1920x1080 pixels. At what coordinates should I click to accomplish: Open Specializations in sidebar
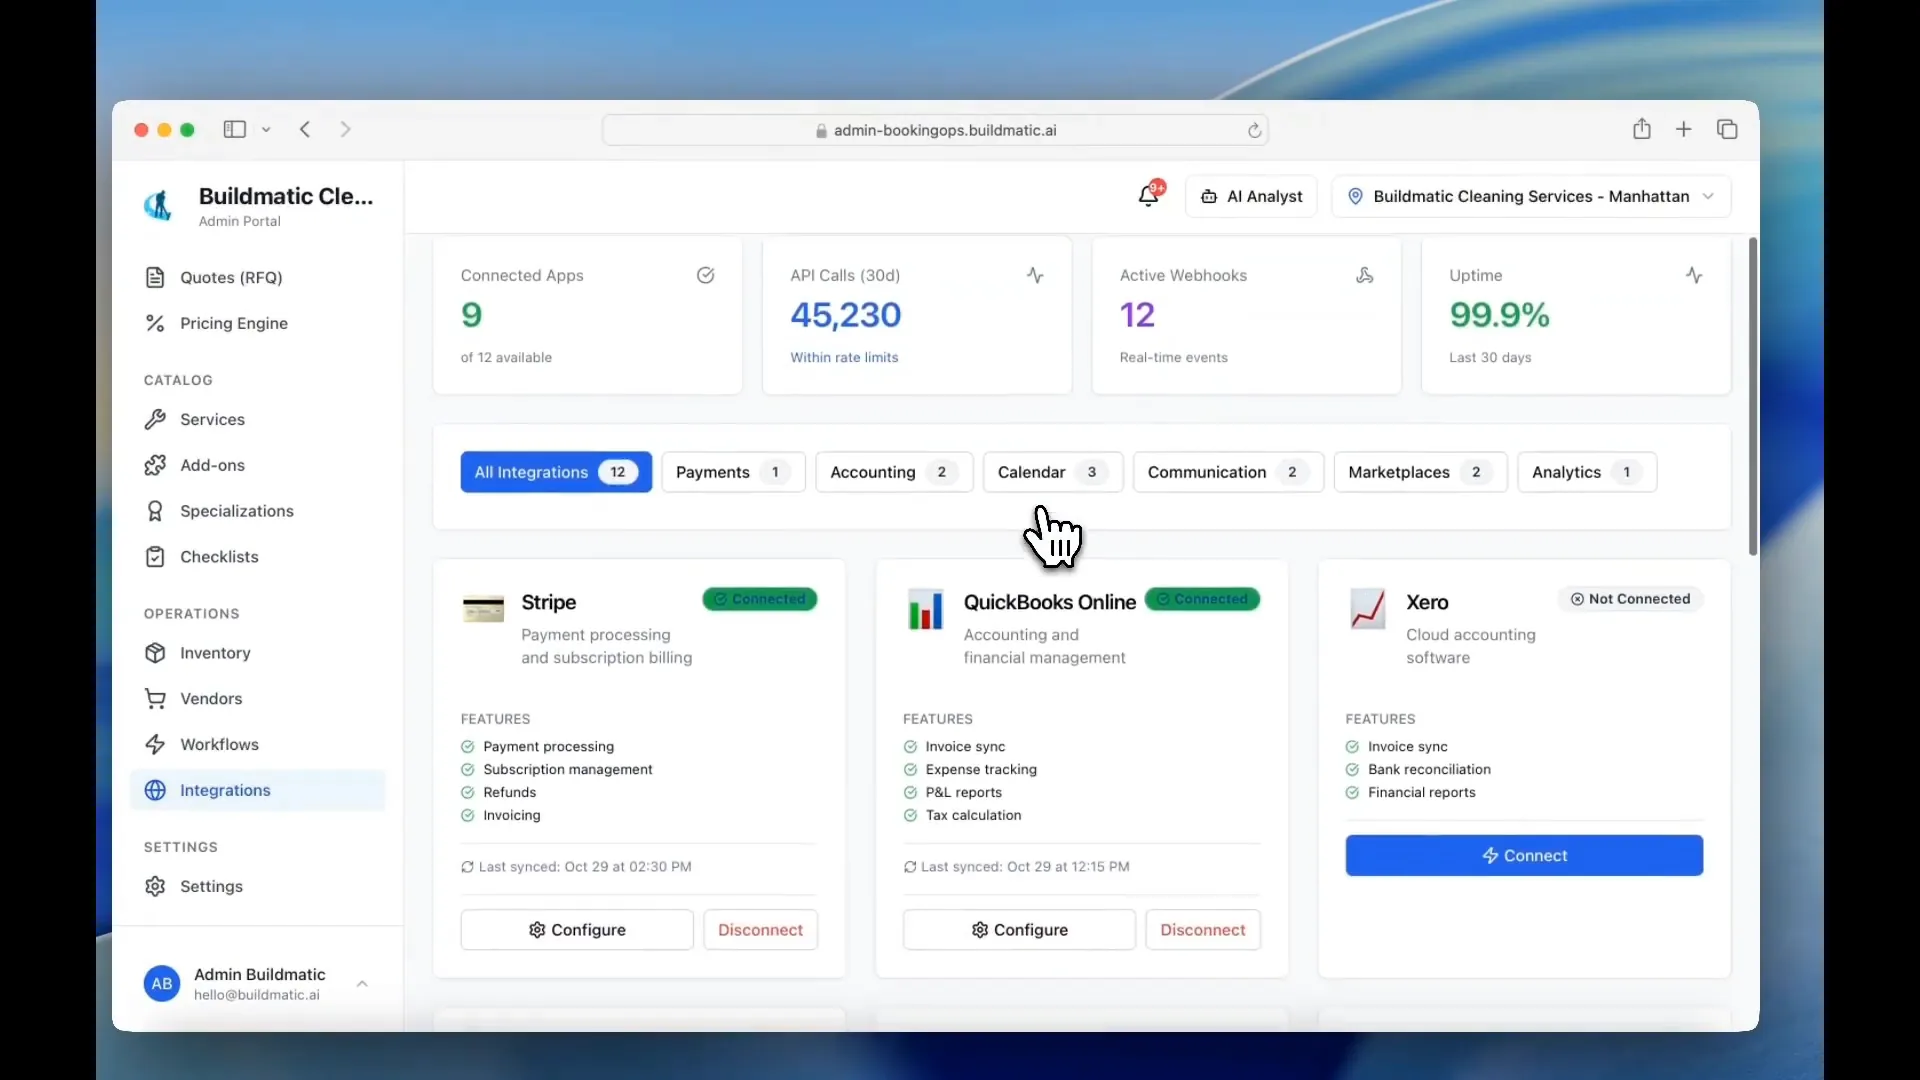pos(257,511)
